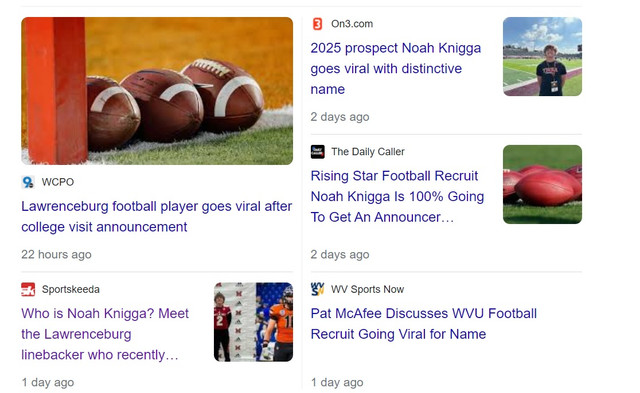Image resolution: width=640 pixels, height=393 pixels.
Task: Click the WCPO favicon icon
Action: pos(28,182)
